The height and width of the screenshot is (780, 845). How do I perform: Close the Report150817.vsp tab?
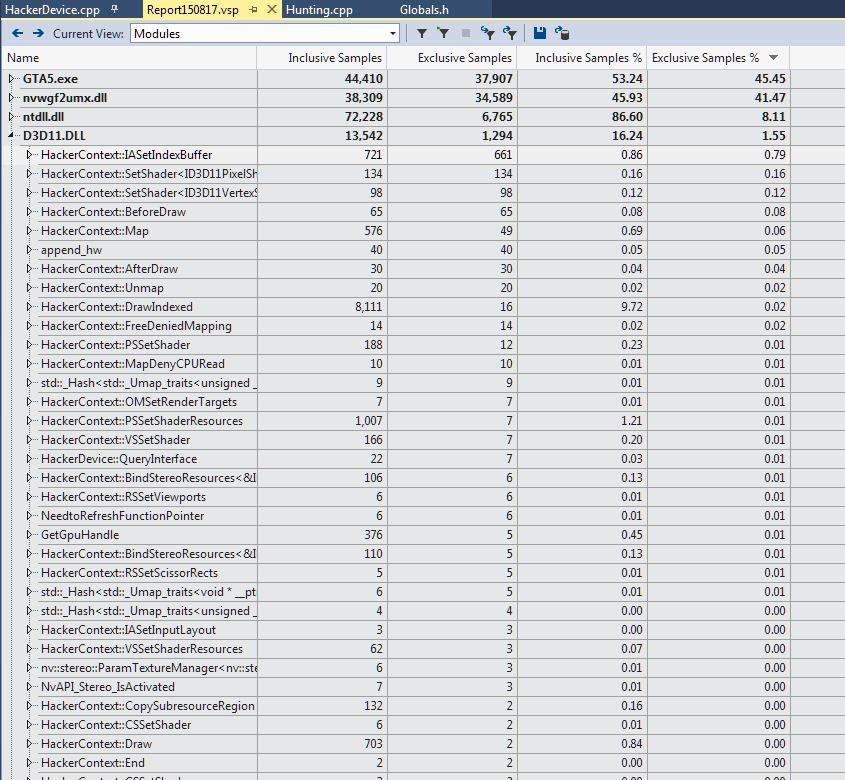(x=272, y=9)
